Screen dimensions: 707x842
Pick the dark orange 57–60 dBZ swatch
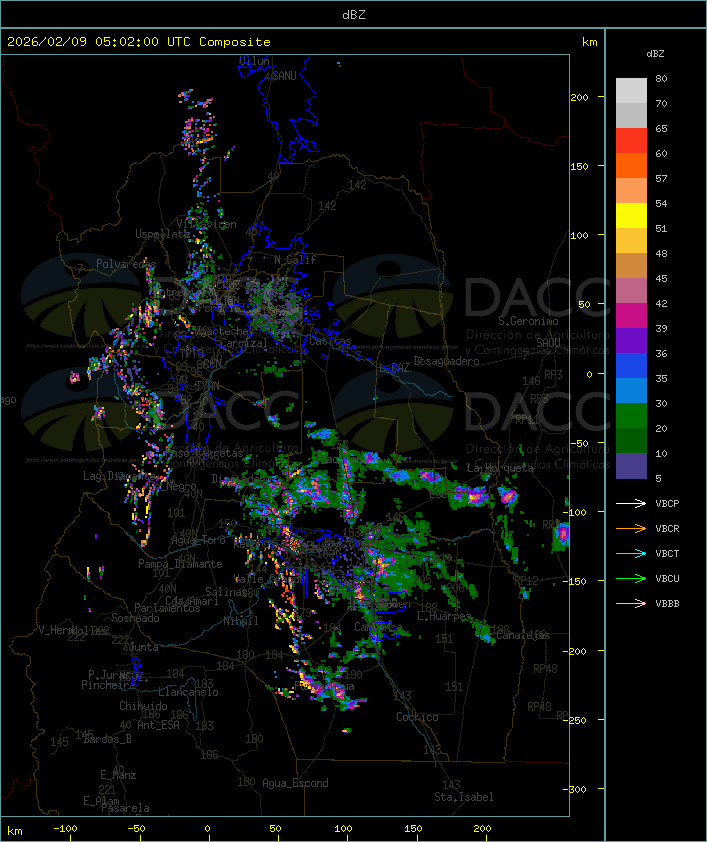coord(631,165)
